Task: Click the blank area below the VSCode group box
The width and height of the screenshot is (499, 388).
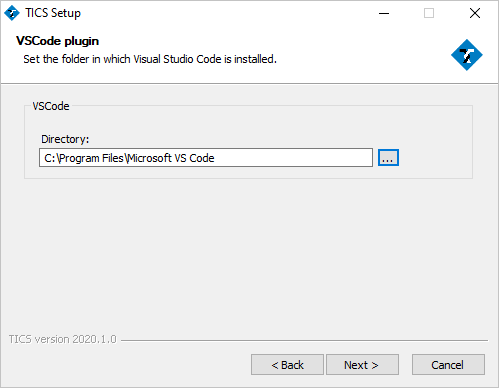Action: coord(249,253)
